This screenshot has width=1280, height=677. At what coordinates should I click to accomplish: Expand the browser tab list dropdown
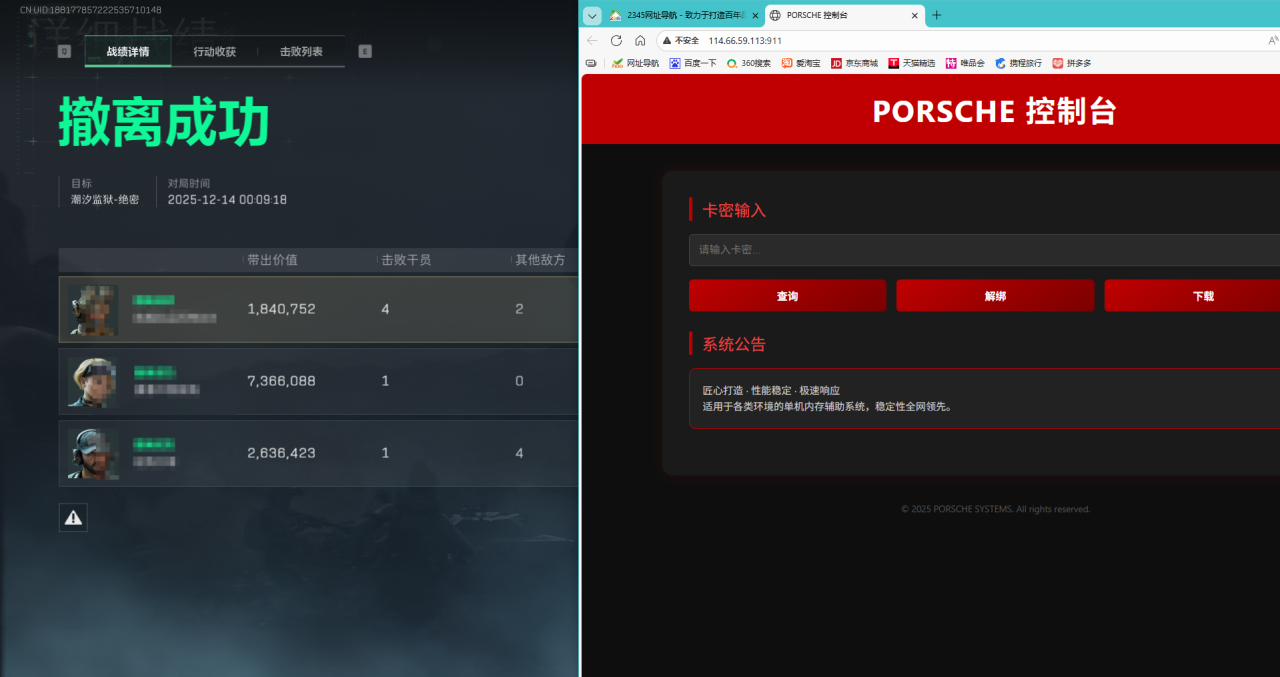pos(592,15)
